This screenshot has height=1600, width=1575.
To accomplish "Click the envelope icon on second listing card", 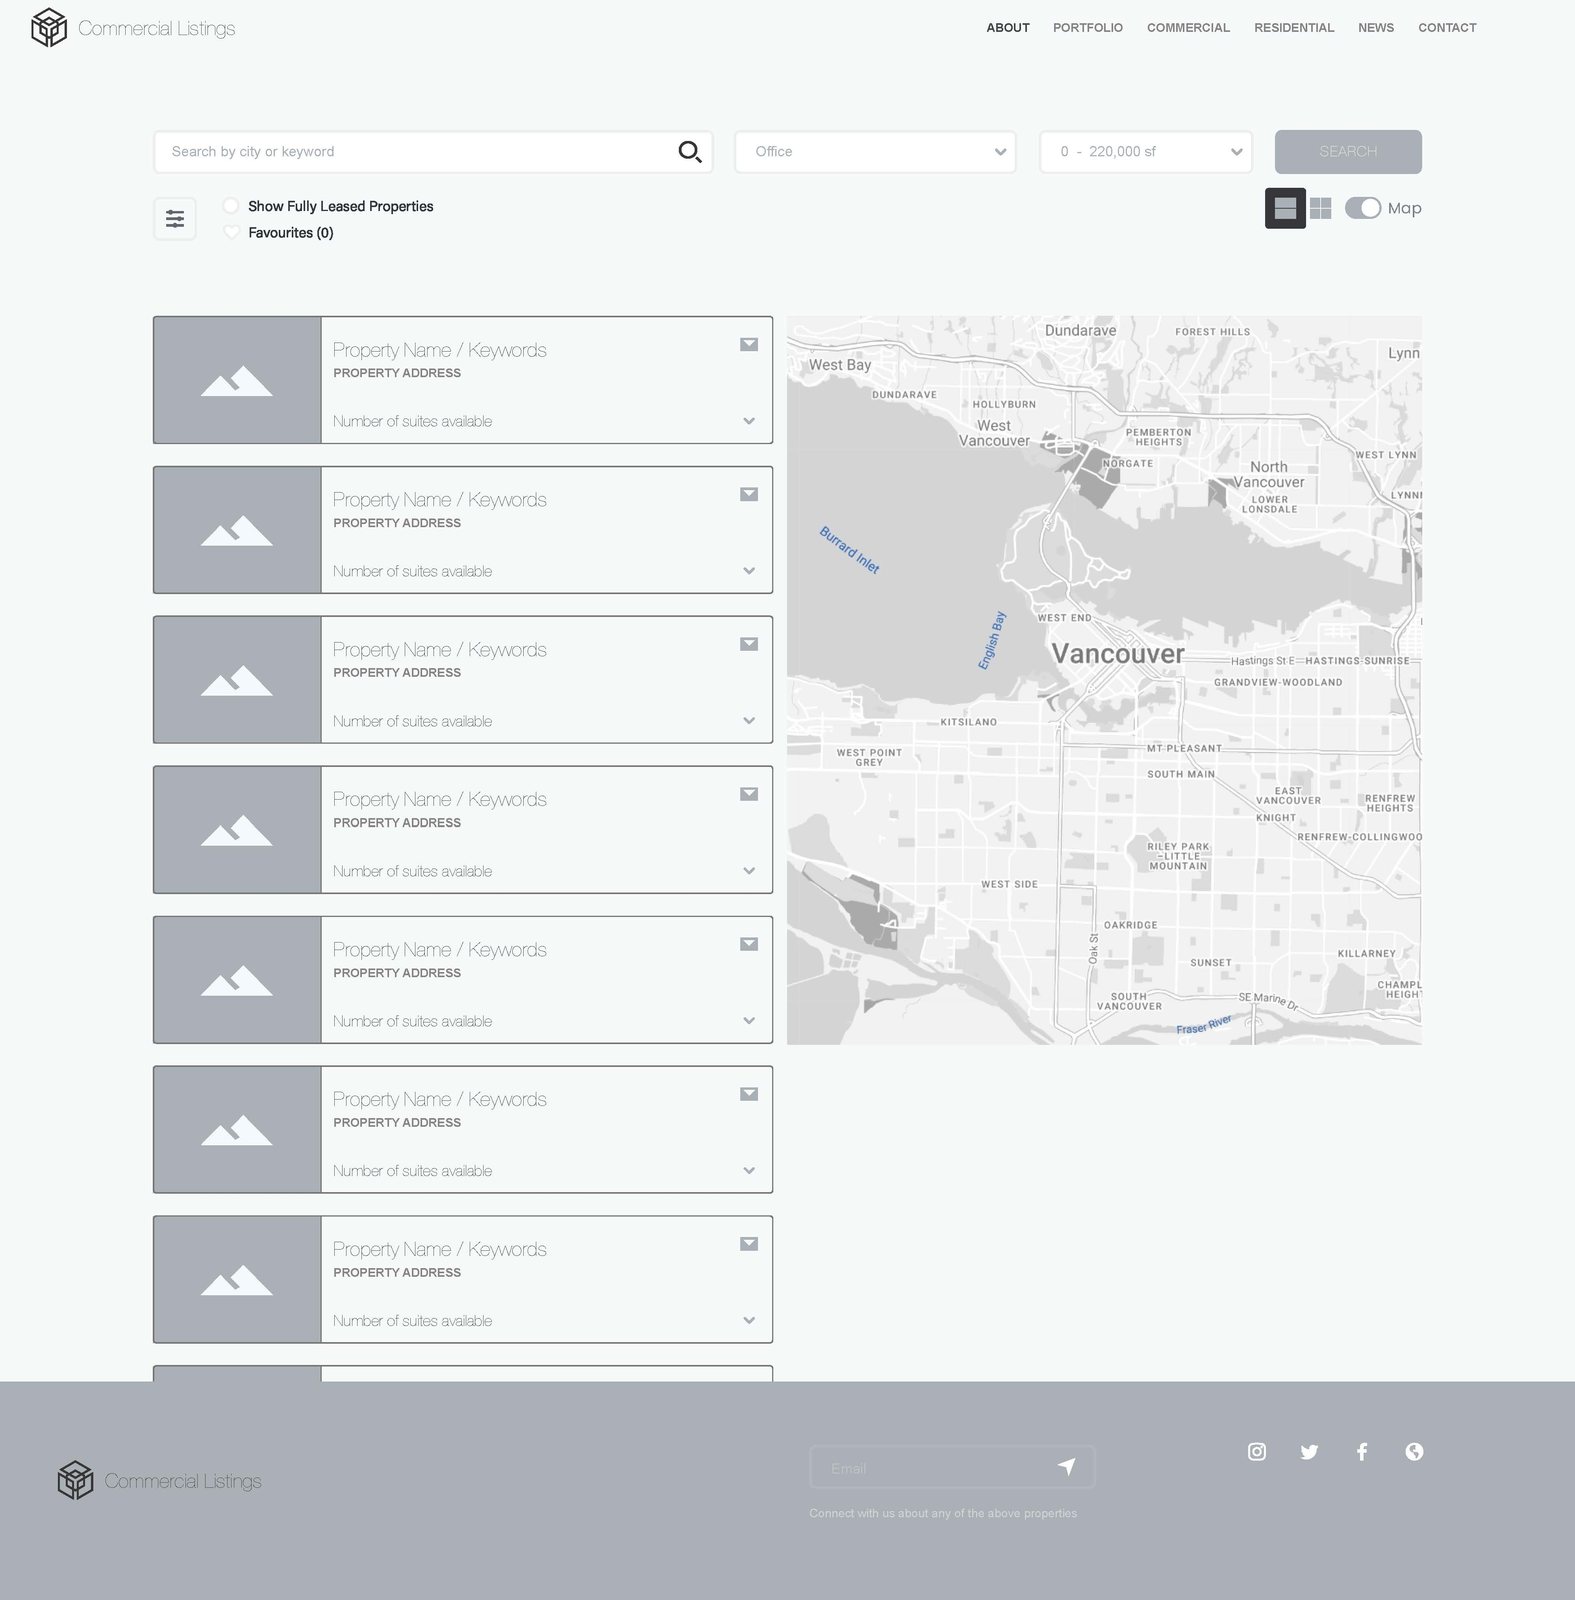I will 749,494.
